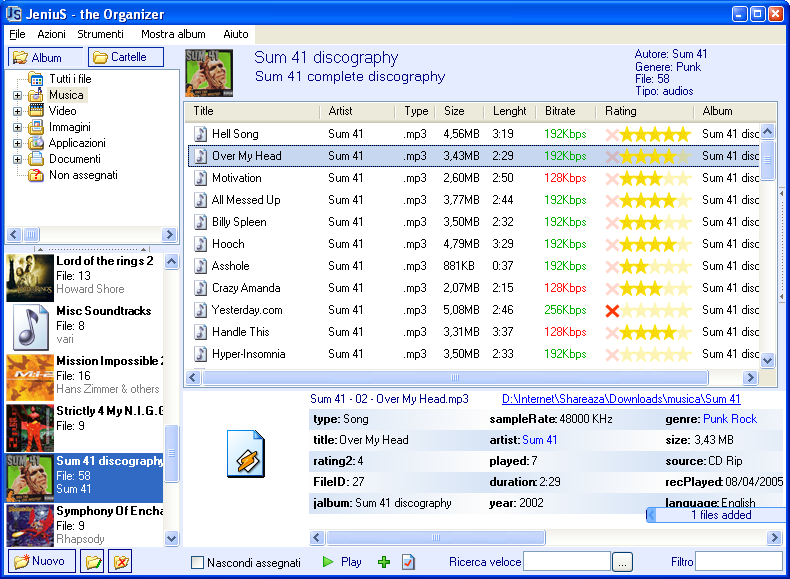Click Lord of the rings 2 cover
Screen dimensions: 790x579
30,278
